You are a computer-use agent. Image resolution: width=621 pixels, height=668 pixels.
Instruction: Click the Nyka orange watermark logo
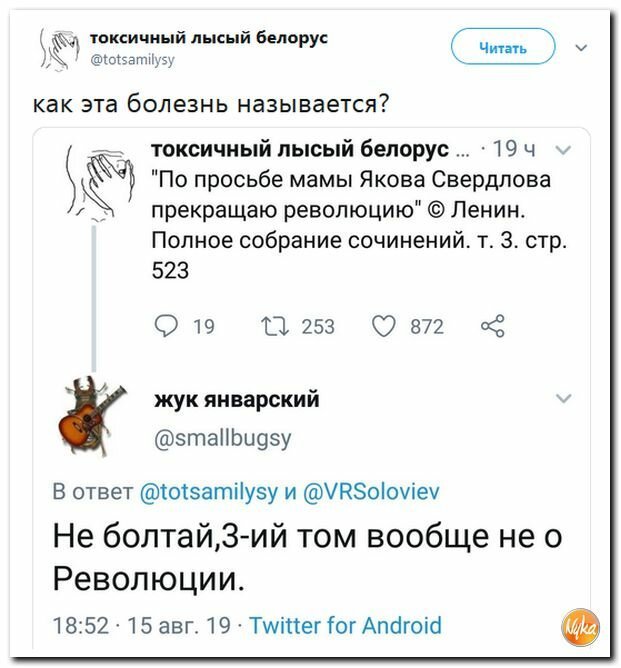click(581, 627)
